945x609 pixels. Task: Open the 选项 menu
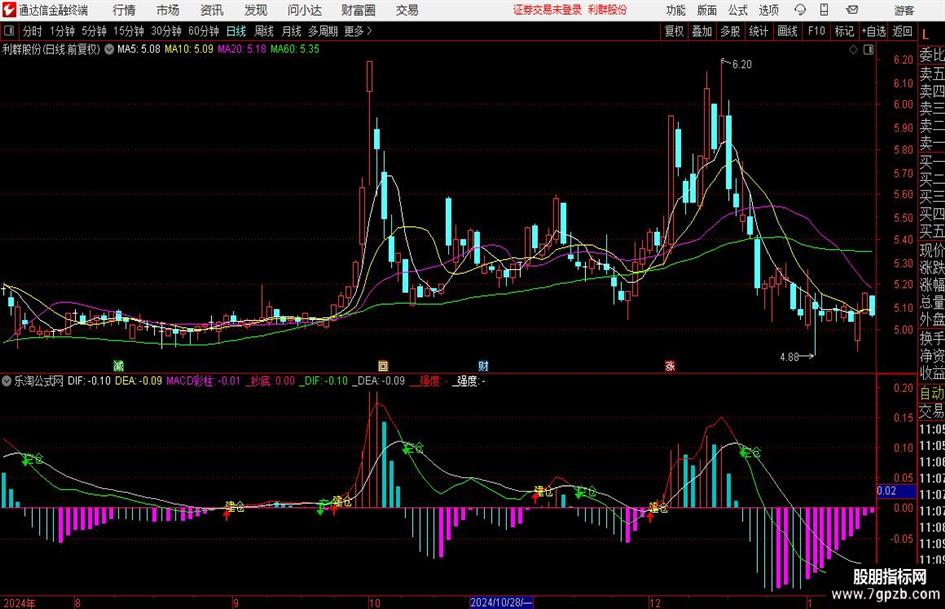coord(768,10)
